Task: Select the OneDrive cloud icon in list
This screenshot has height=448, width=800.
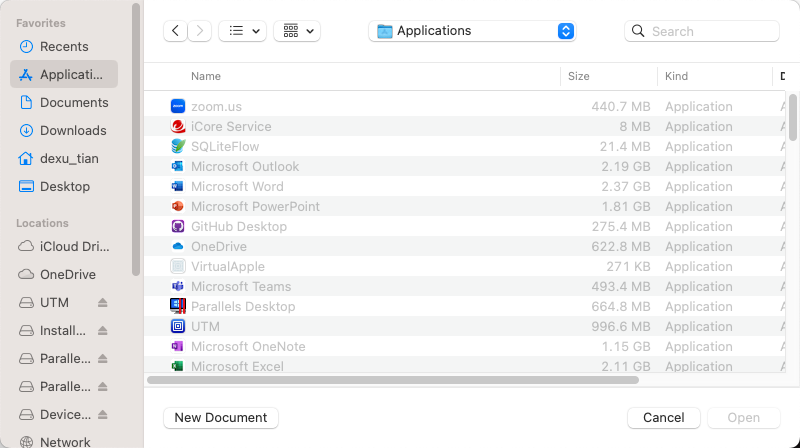Action: (x=178, y=247)
